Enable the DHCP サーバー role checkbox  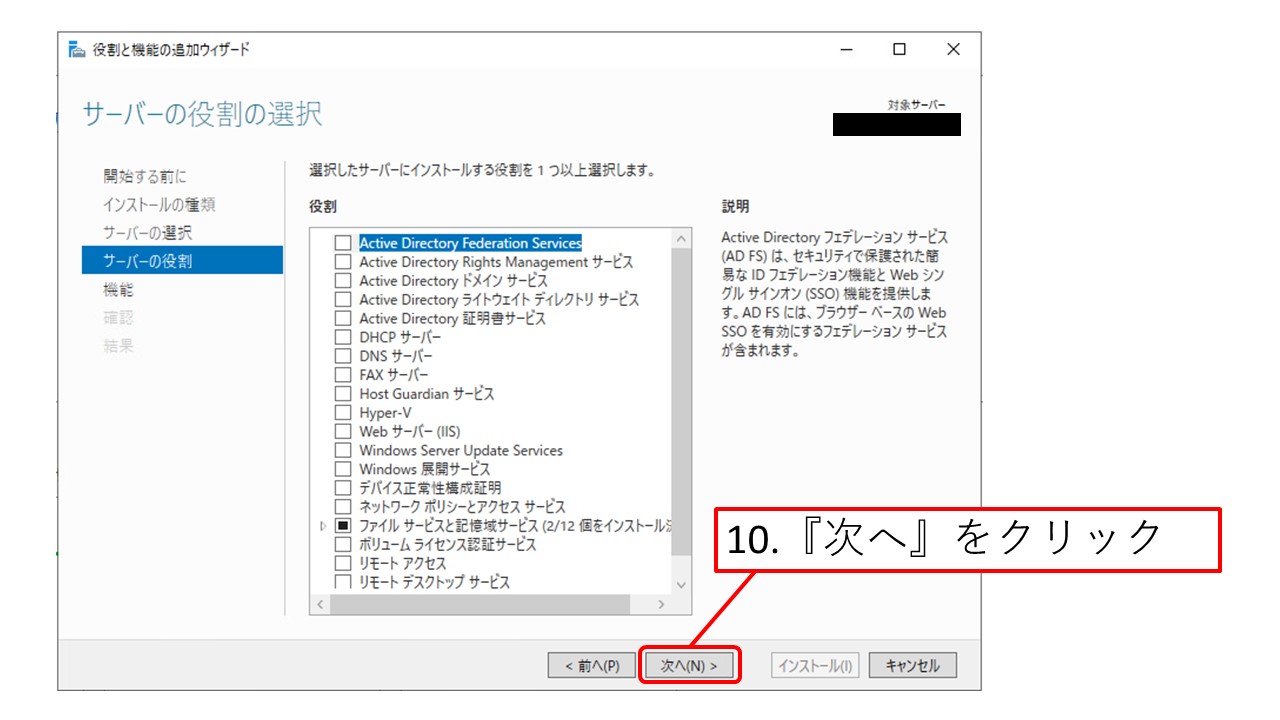coord(343,337)
